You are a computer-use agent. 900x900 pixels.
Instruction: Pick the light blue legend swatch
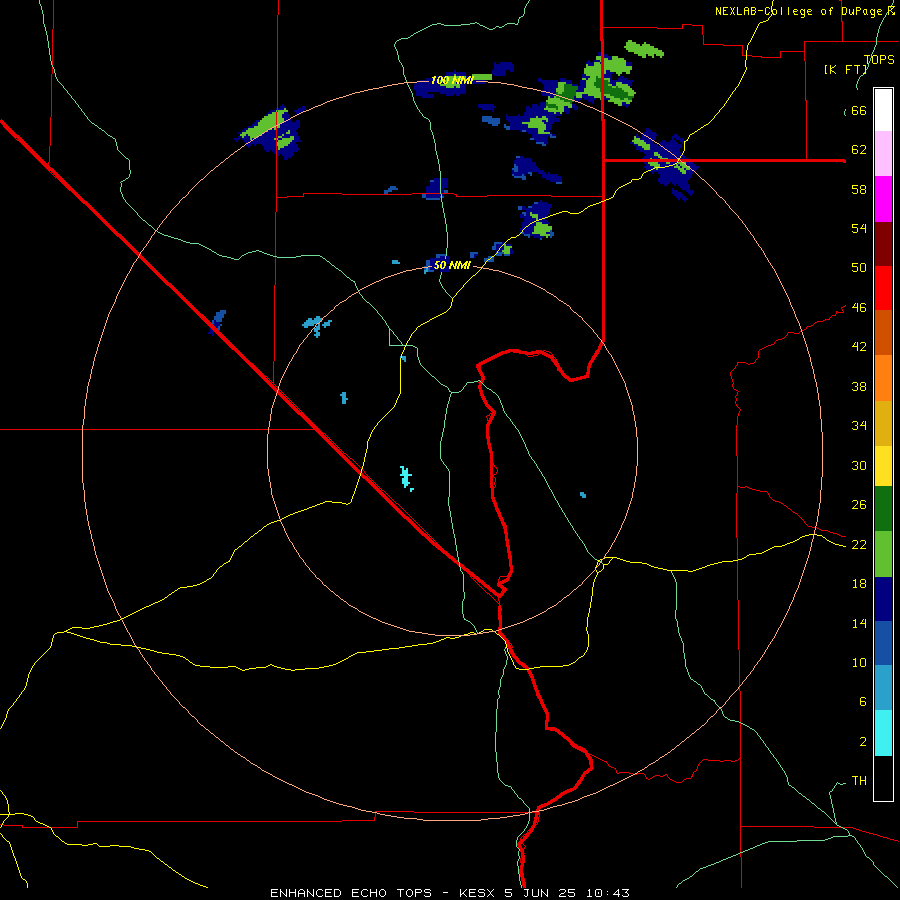point(883,688)
